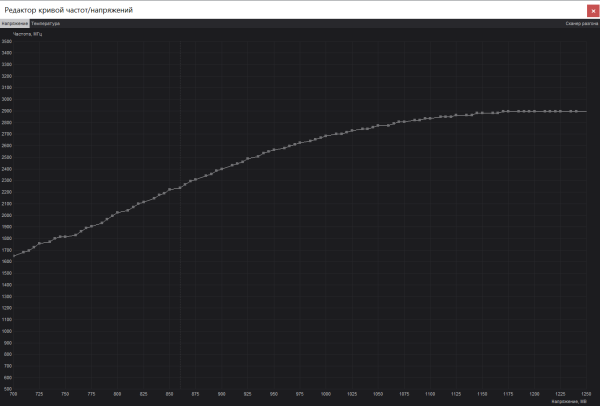Close the curve editor window

pyautogui.click(x=592, y=9)
